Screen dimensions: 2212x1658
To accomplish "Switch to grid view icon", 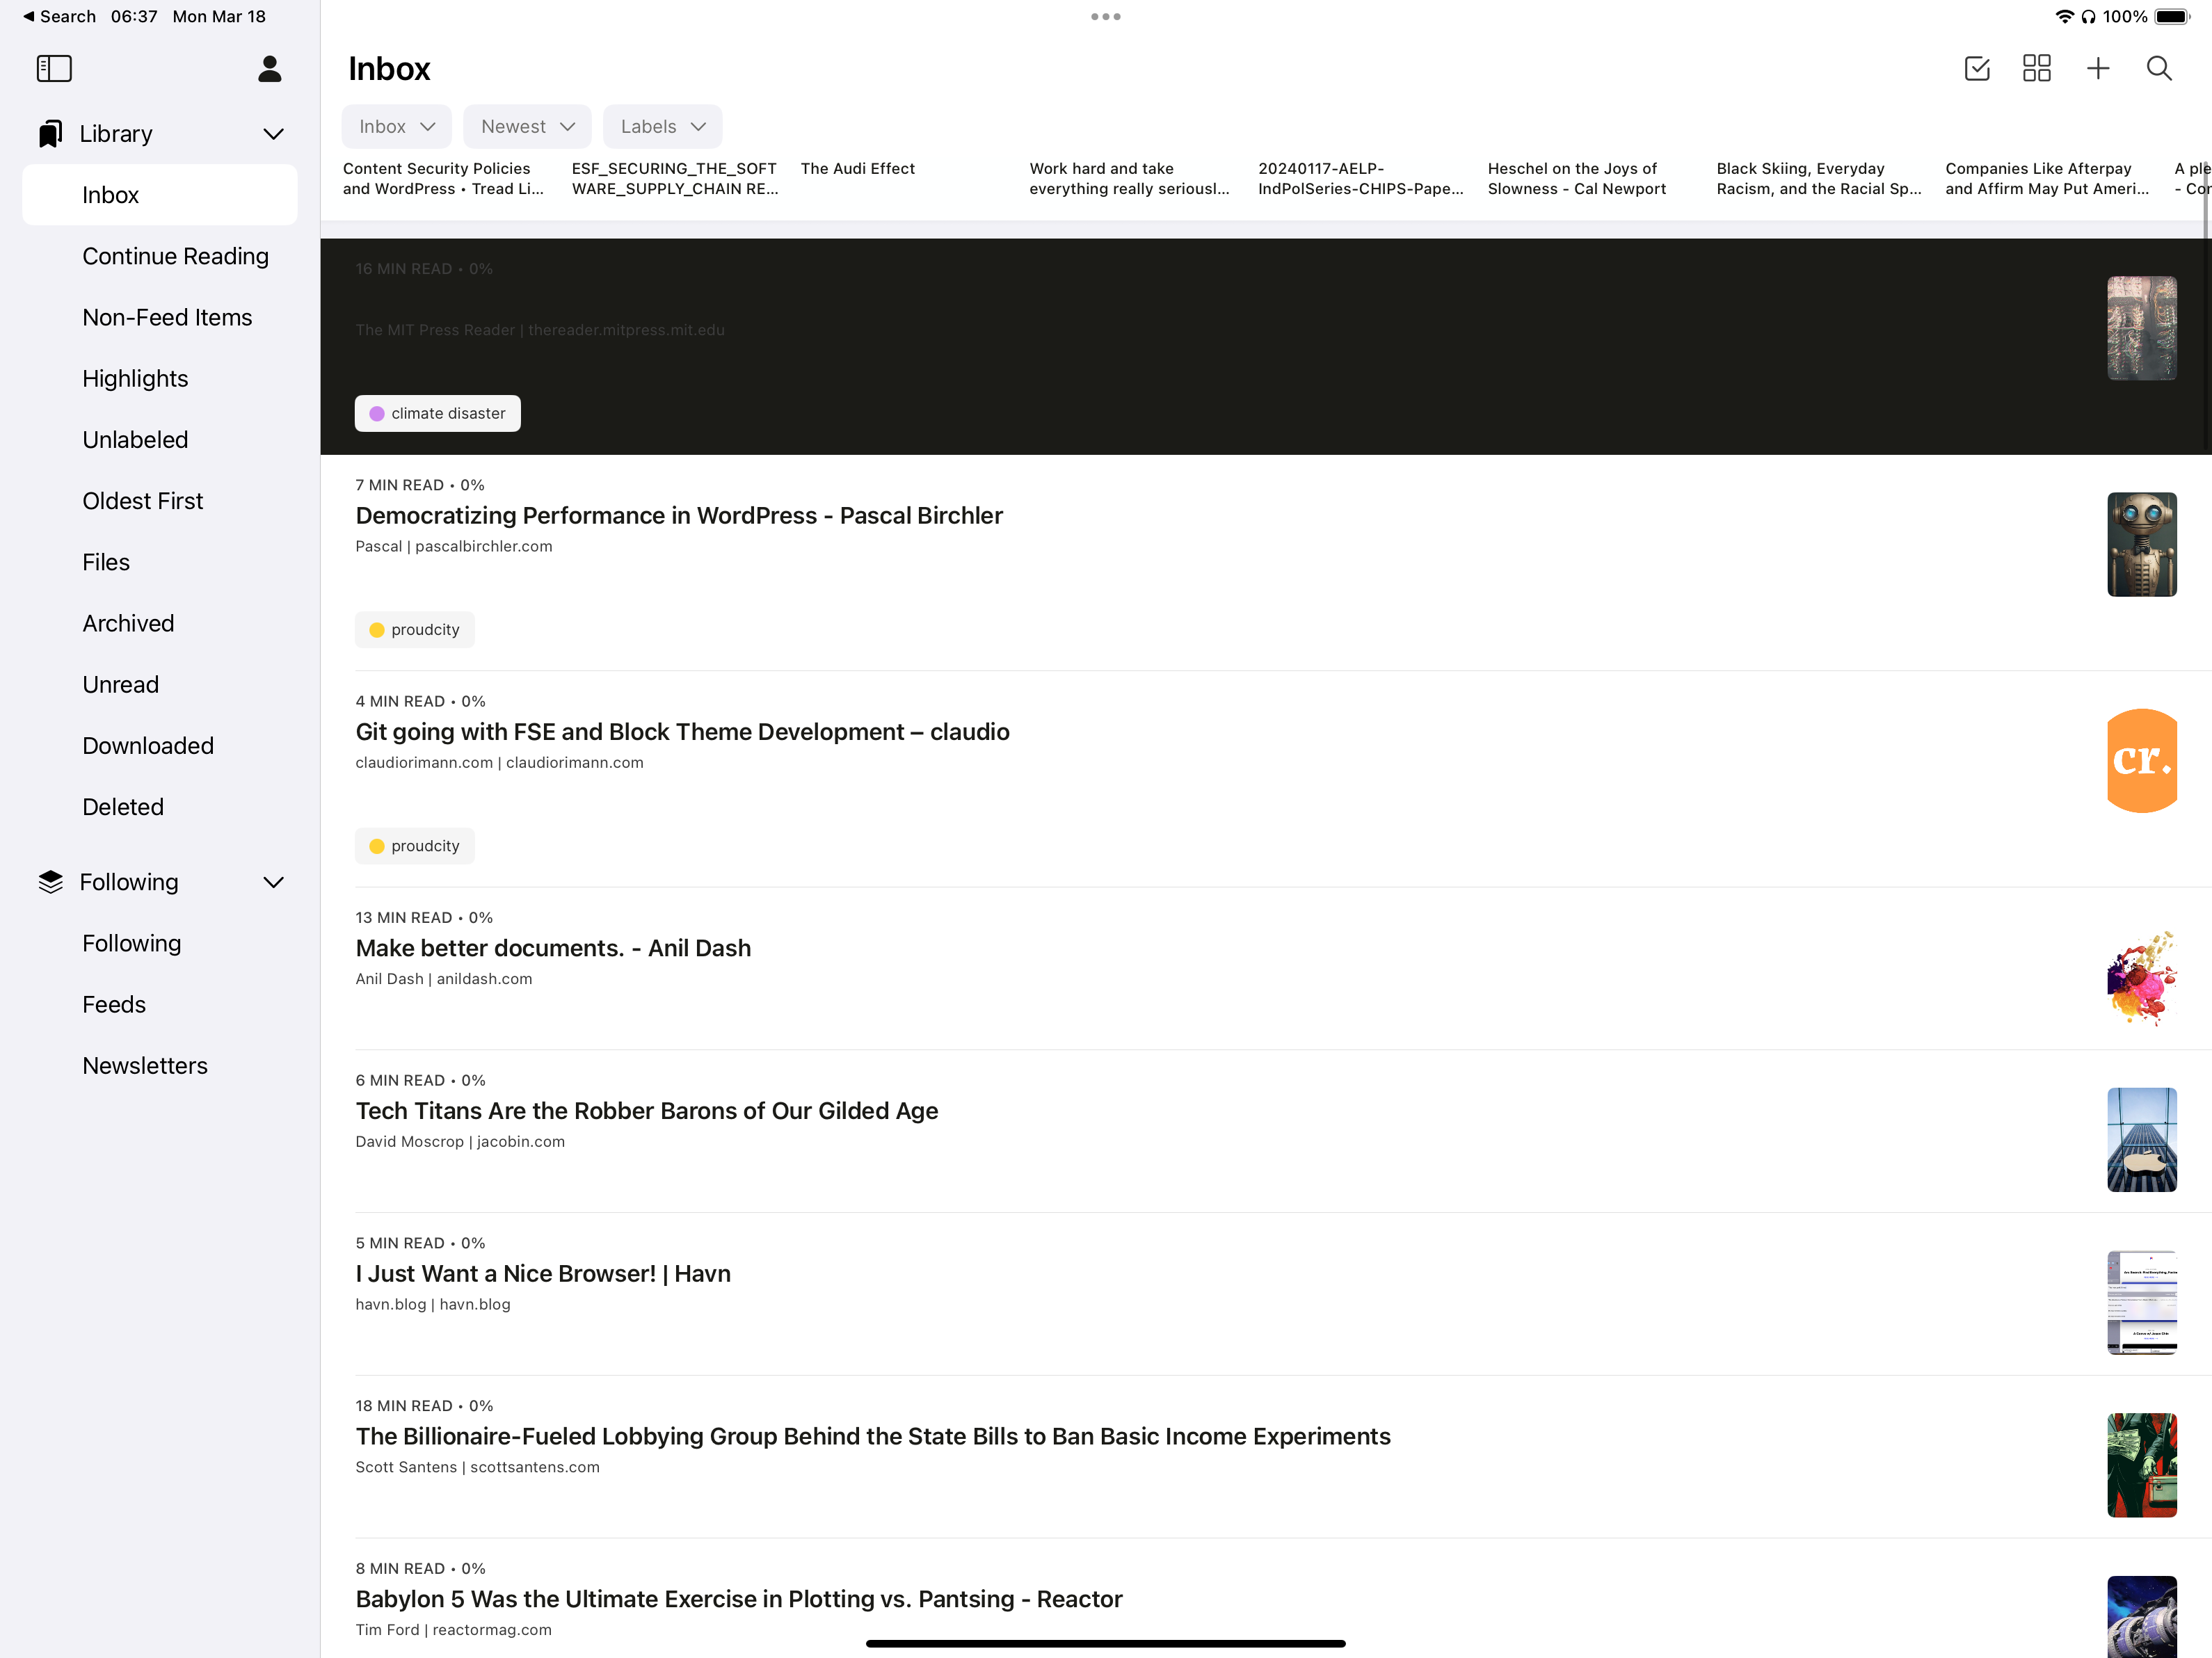I will point(2036,69).
